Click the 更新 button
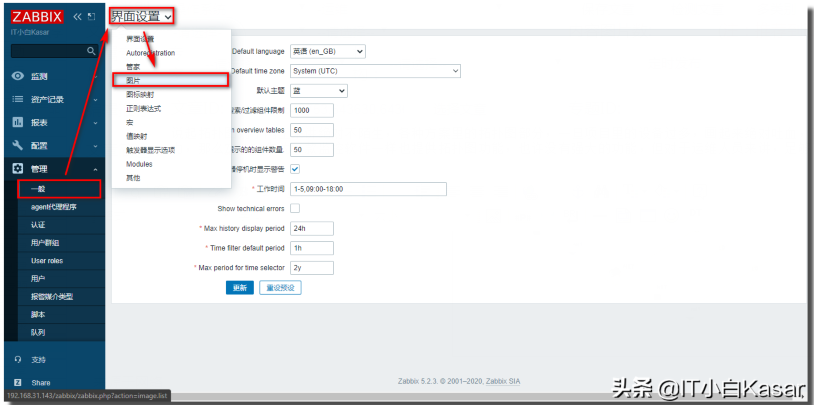The height and width of the screenshot is (405, 814). click(240, 288)
